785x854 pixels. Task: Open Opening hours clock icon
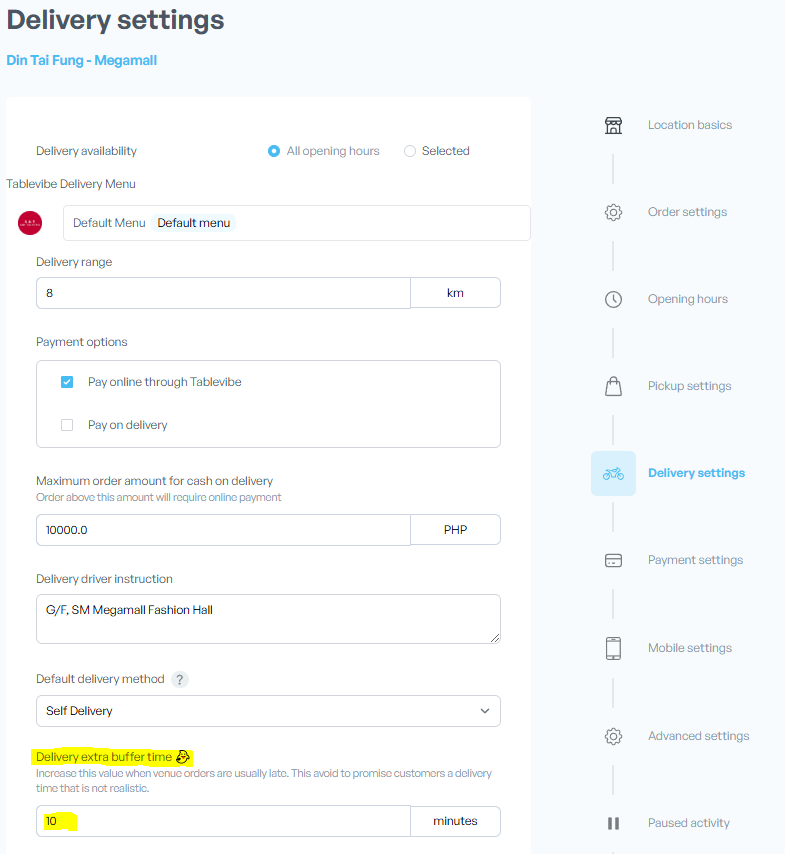(x=613, y=299)
